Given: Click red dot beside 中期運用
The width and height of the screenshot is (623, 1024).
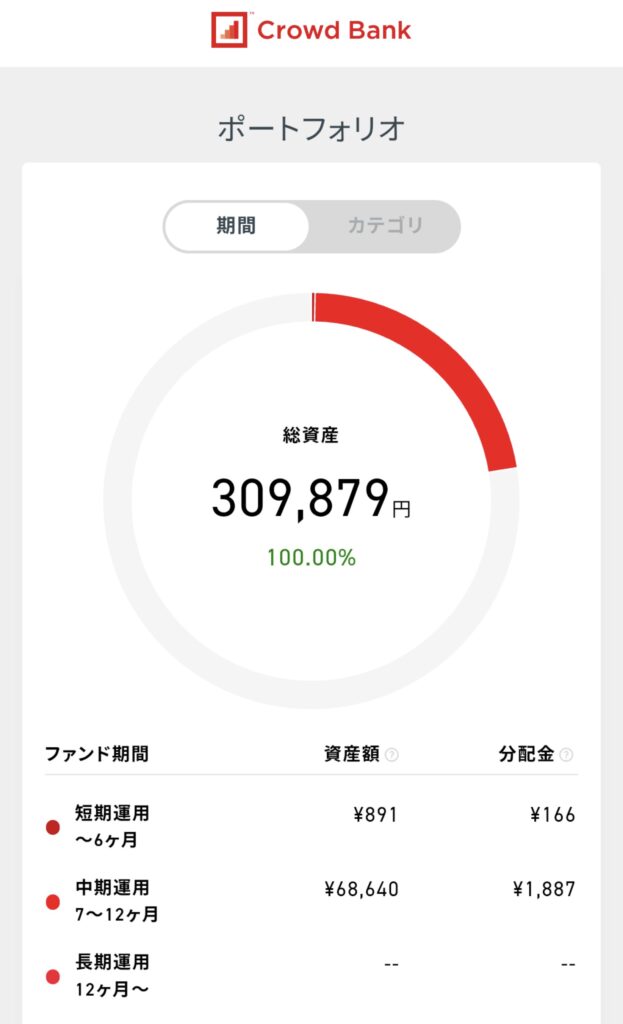Looking at the screenshot, I should (x=53, y=902).
